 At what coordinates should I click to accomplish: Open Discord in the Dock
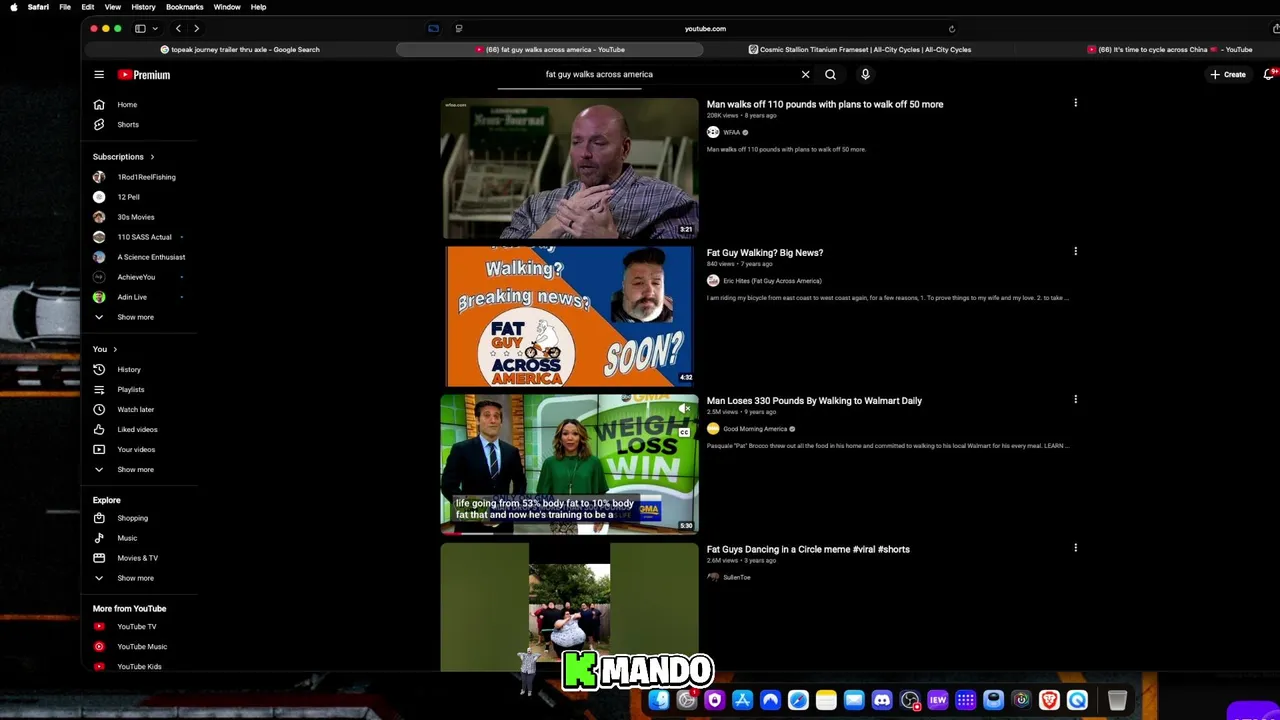coord(882,700)
